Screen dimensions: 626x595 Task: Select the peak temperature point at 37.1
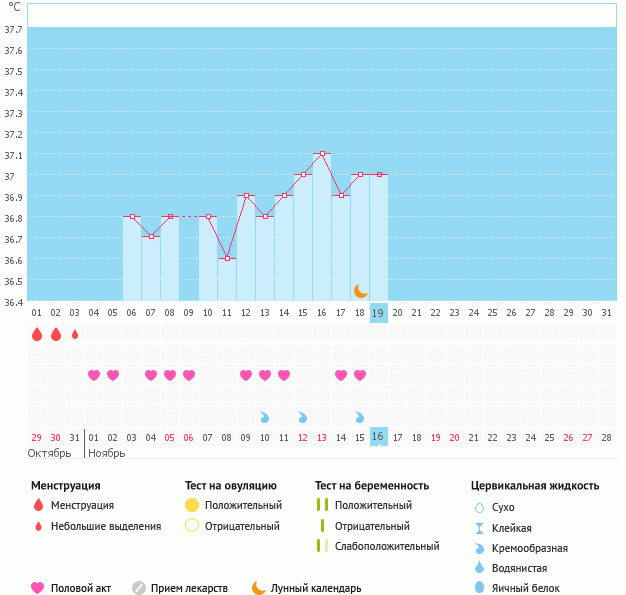tap(322, 154)
